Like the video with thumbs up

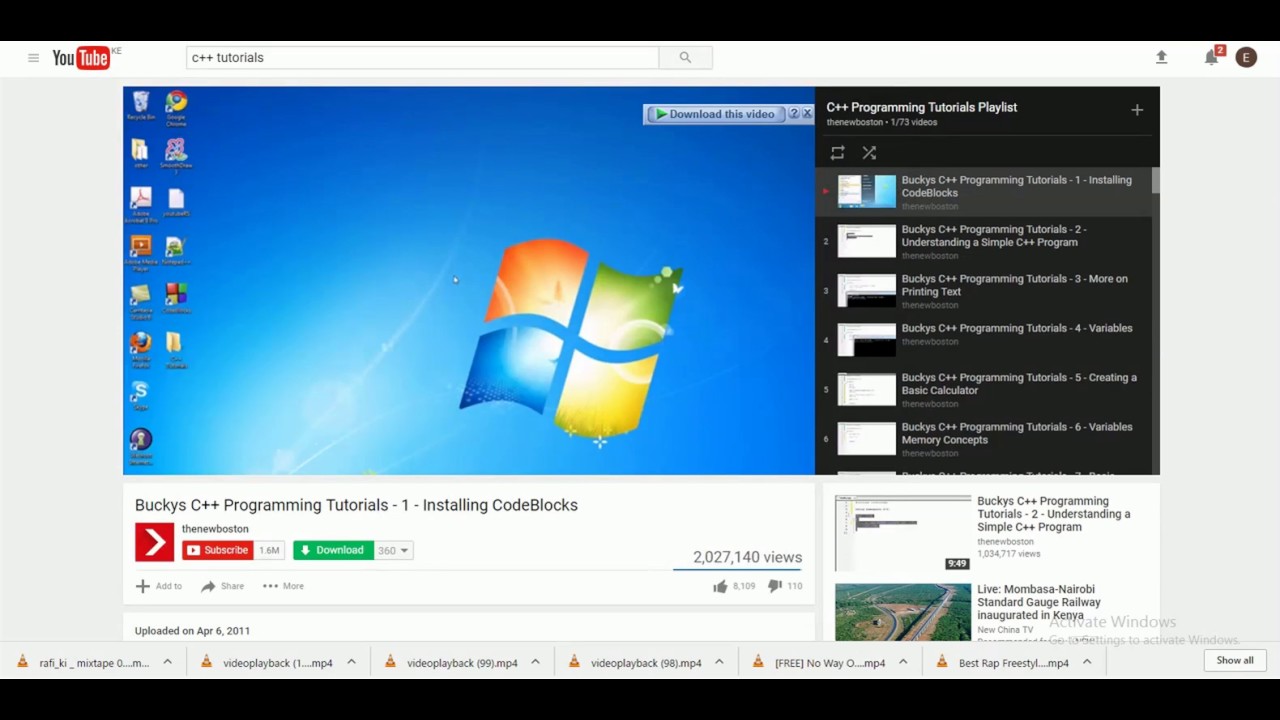720,586
